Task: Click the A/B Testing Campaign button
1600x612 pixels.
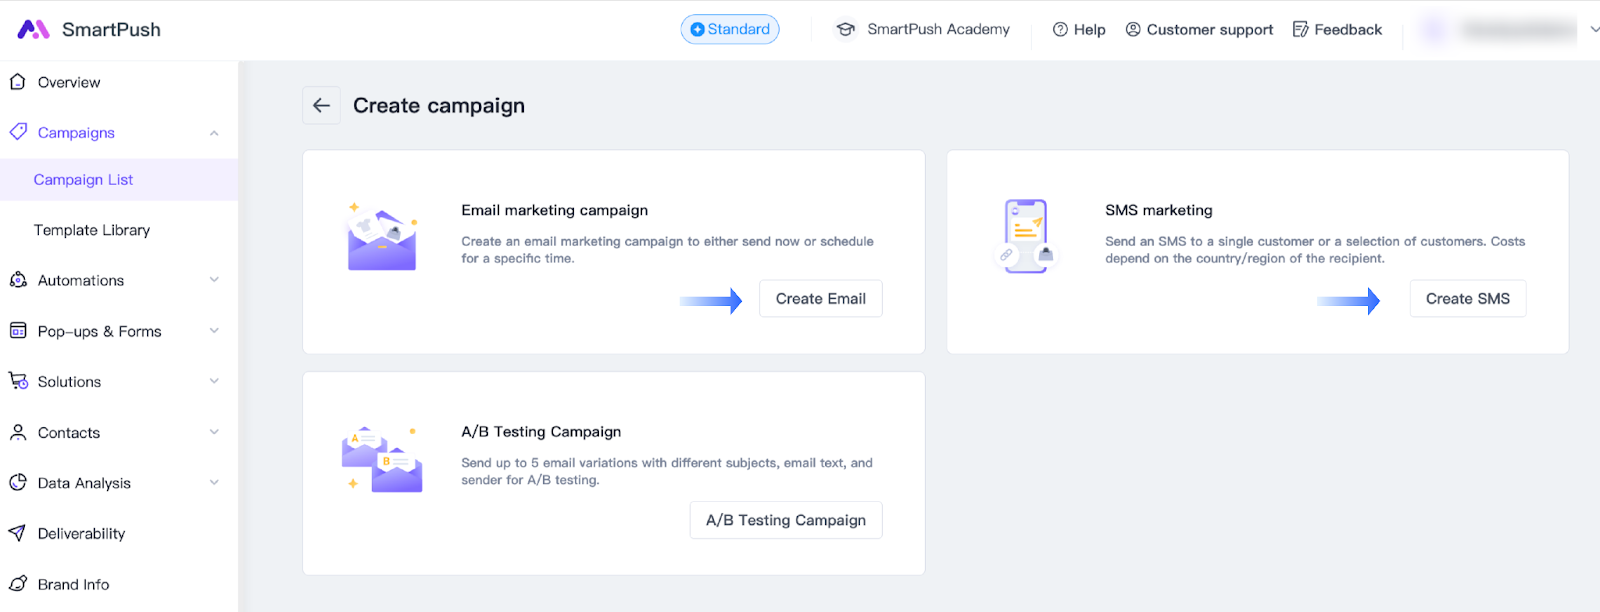Action: pyautogui.click(x=786, y=520)
